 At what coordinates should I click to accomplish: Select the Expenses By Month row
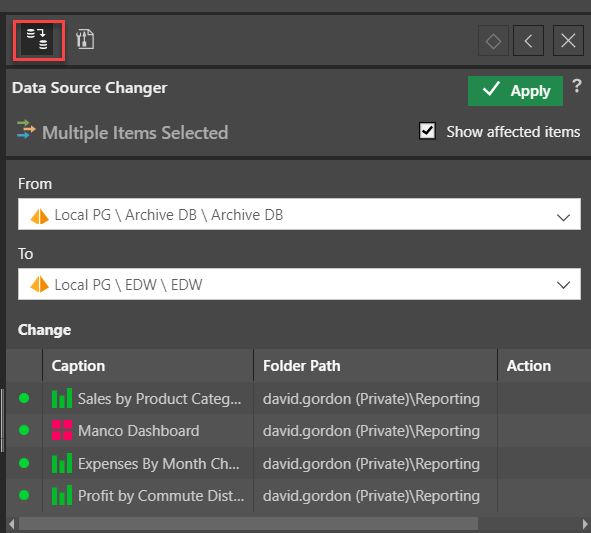point(299,463)
